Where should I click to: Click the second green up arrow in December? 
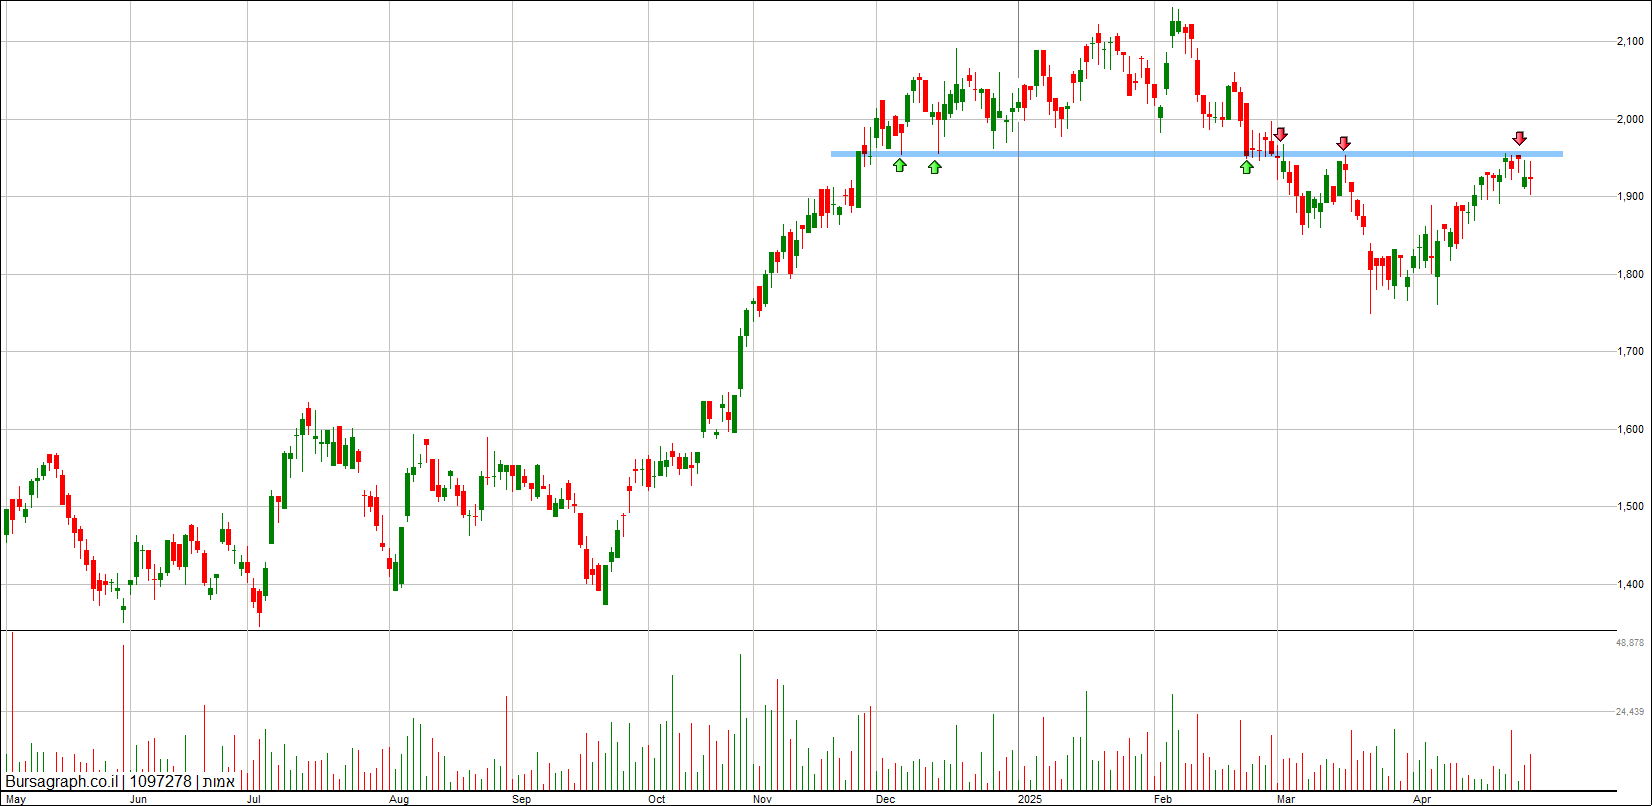point(935,167)
